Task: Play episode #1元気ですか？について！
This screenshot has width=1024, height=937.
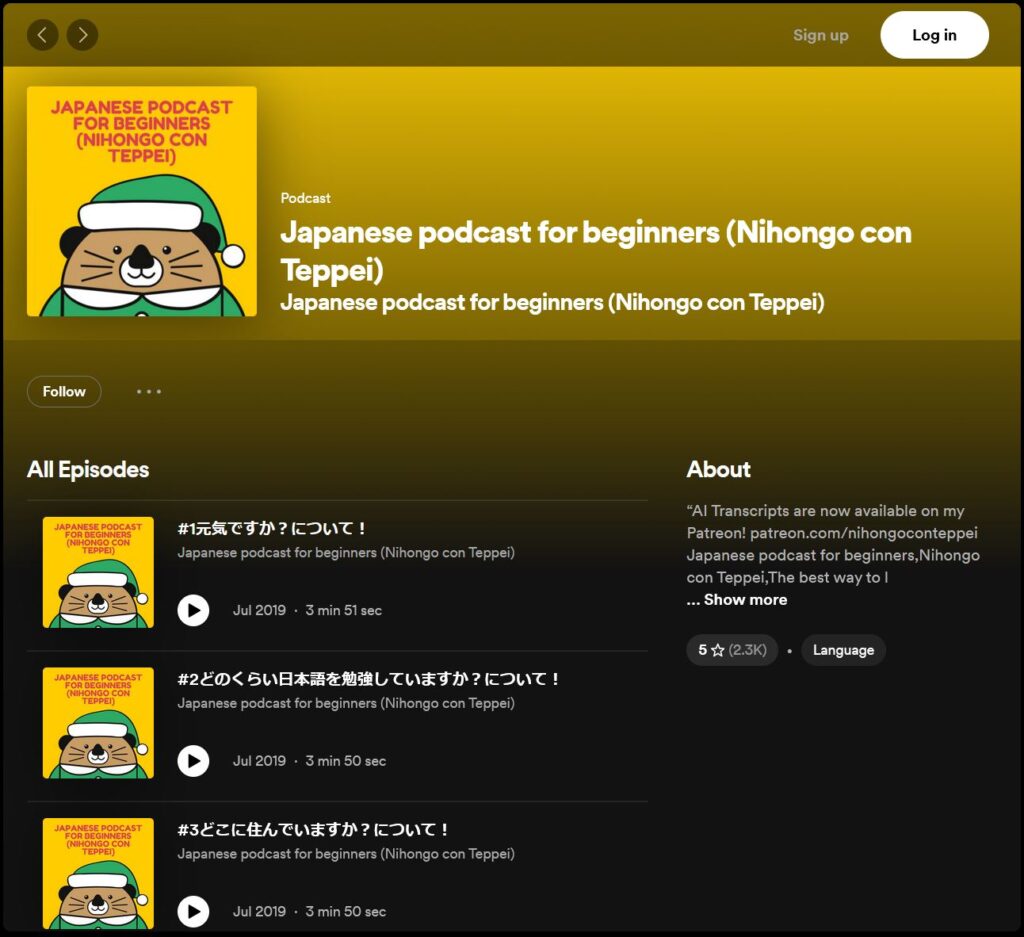Action: 193,611
